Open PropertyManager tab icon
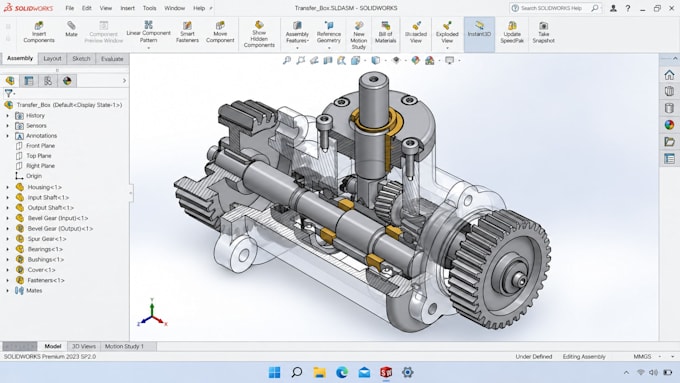 pos(29,81)
